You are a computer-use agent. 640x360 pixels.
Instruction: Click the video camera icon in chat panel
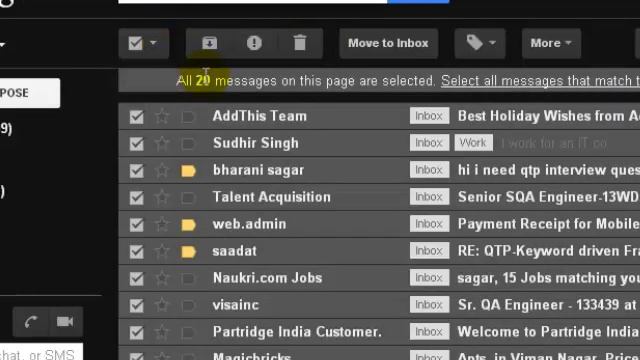tap(65, 322)
